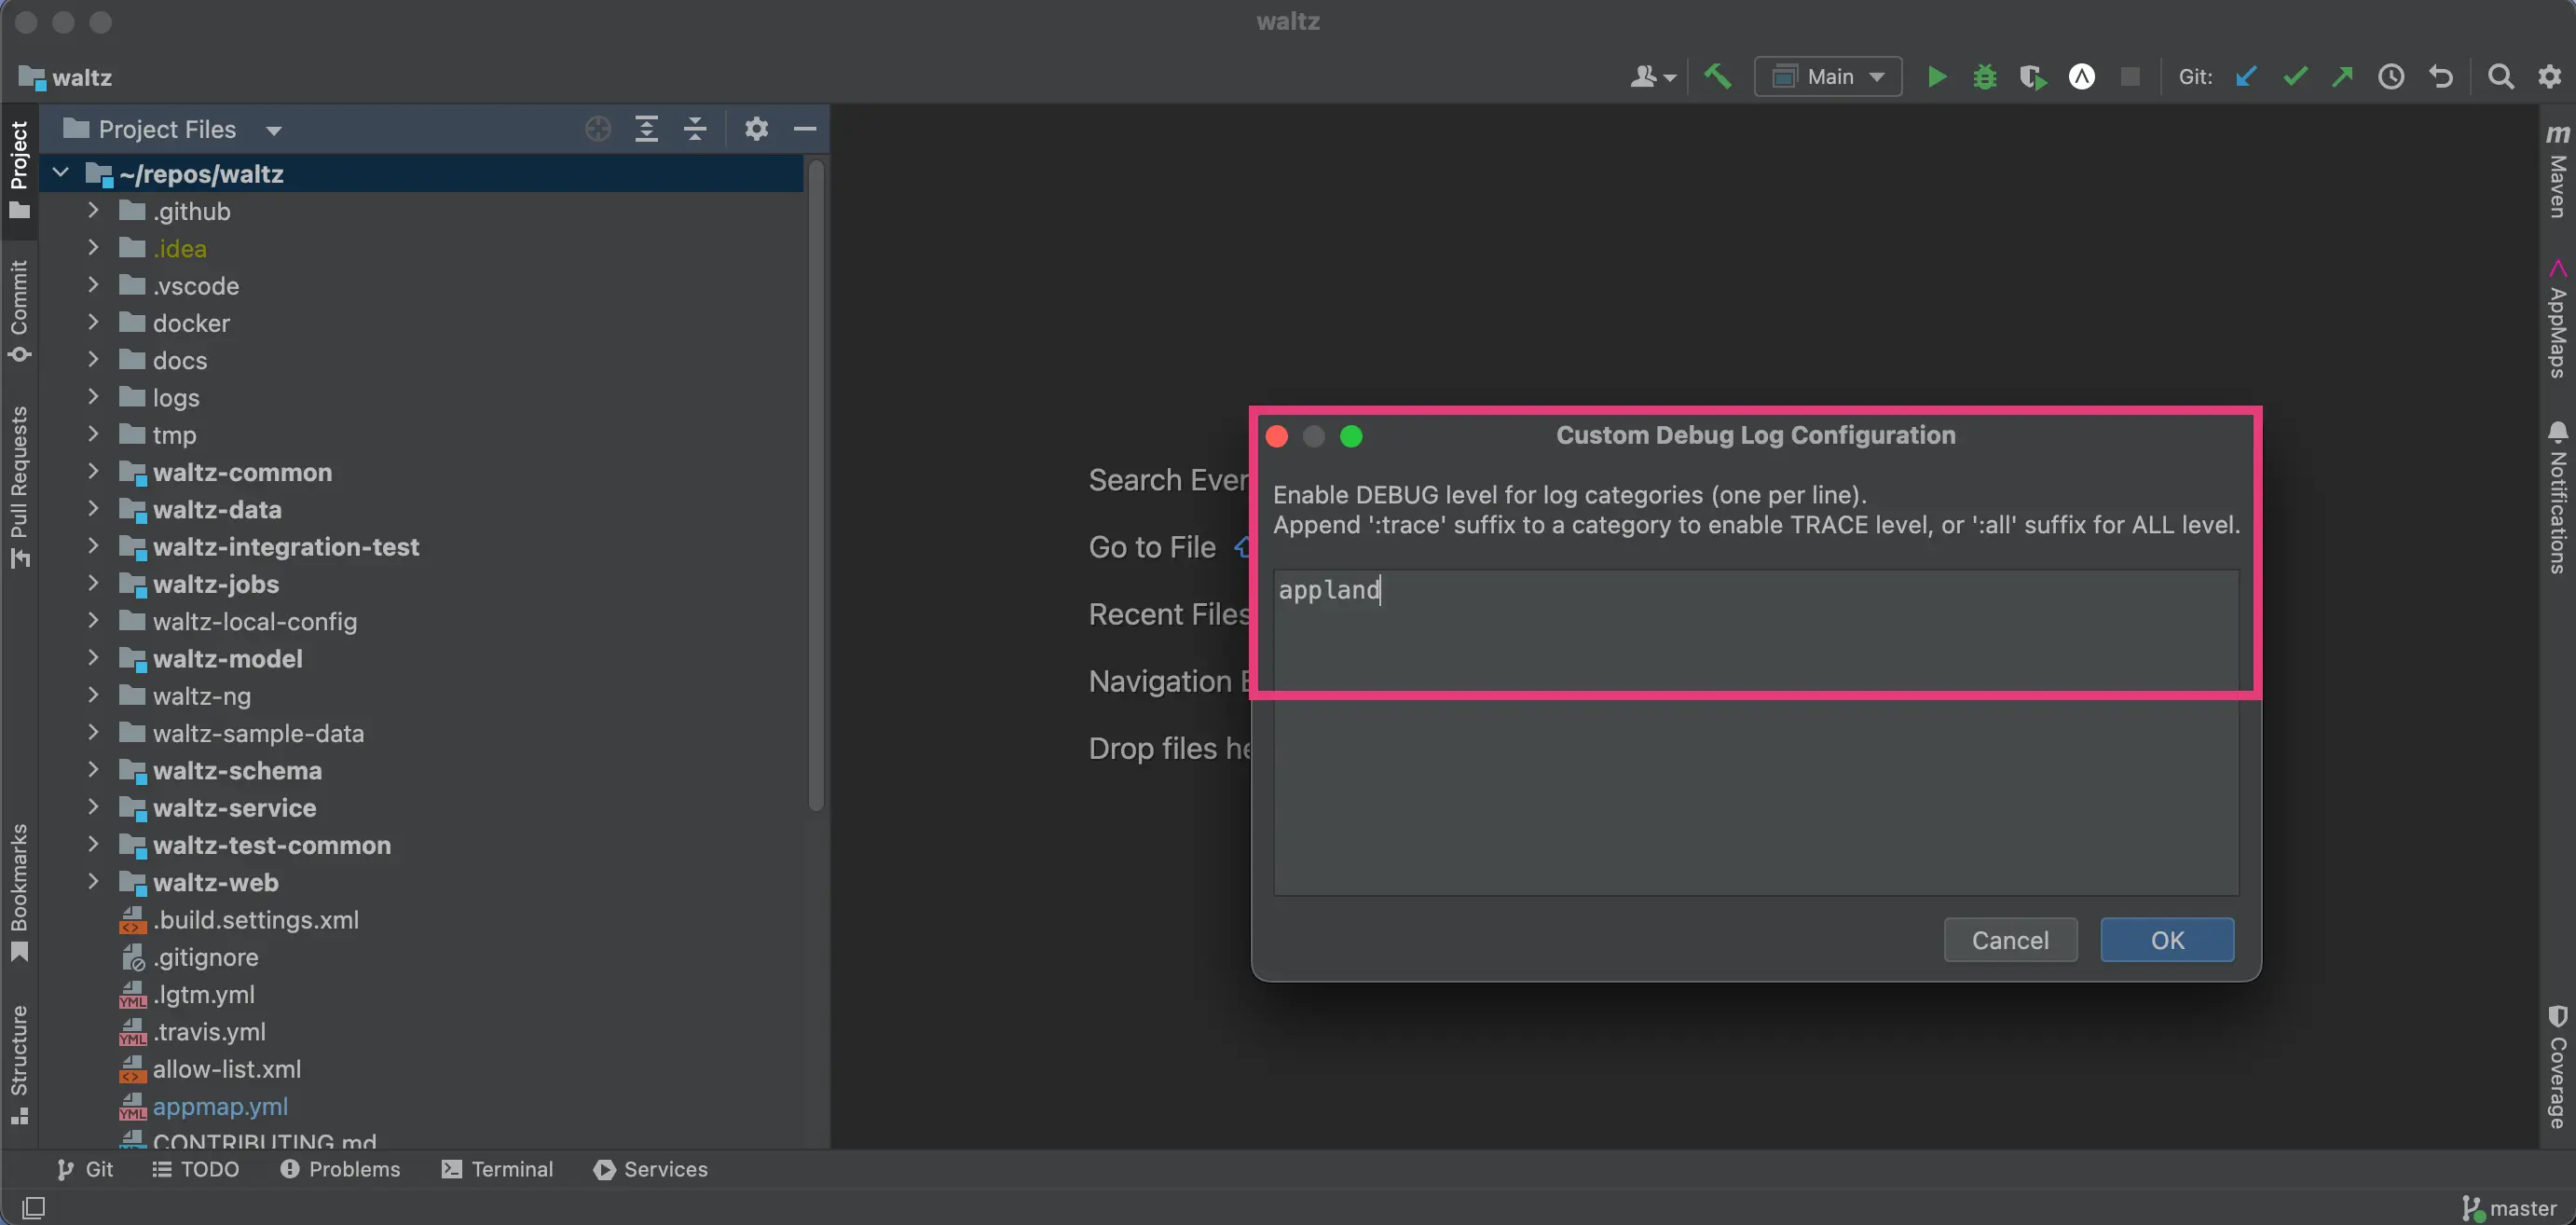Viewport: 2576px width, 1225px height.
Task: Debug Main with the bug icon
Action: pos(1984,77)
